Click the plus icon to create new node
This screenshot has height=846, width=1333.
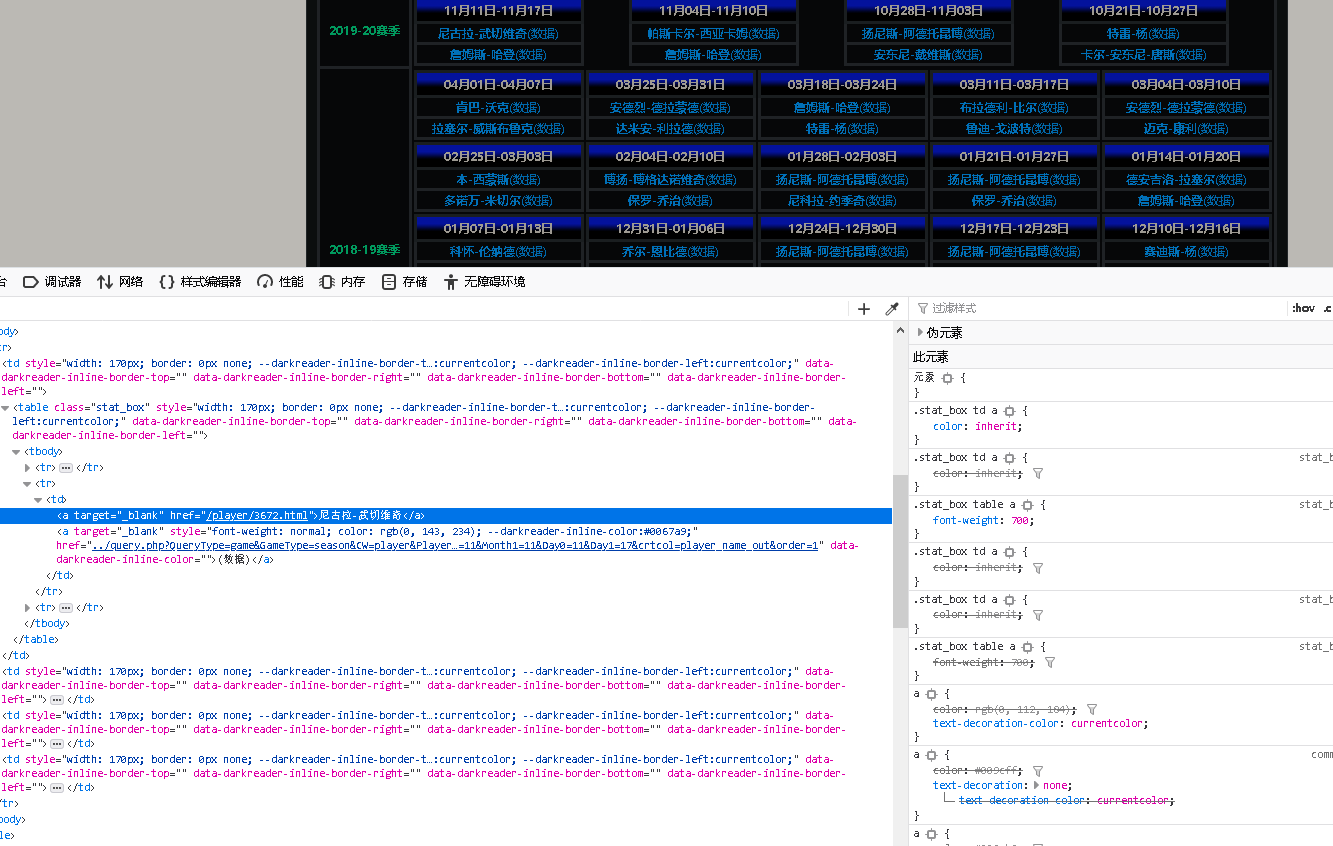(x=864, y=309)
